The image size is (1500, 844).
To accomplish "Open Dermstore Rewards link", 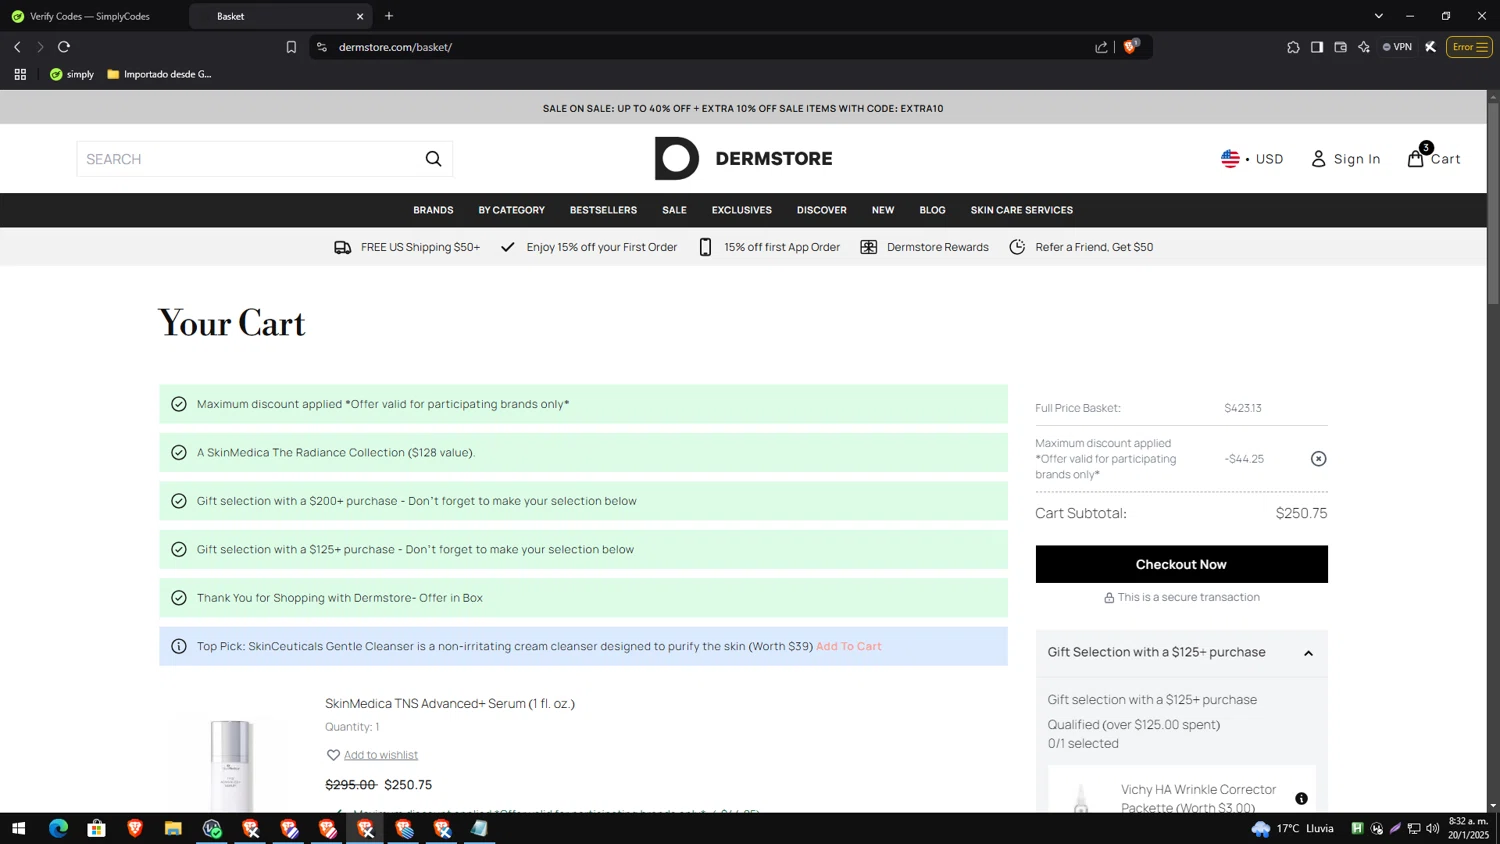I will [924, 247].
